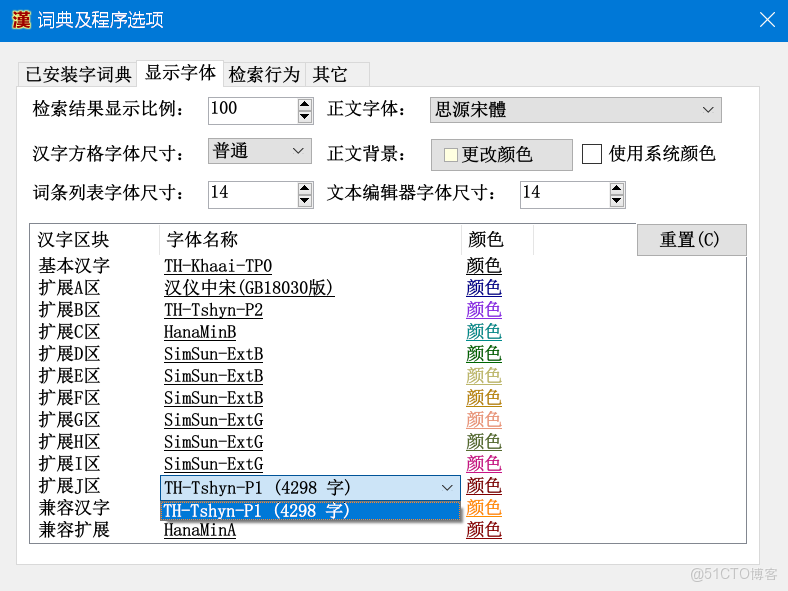Click the 更改颜色 button
The width and height of the screenshot is (788, 591).
pos(502,155)
